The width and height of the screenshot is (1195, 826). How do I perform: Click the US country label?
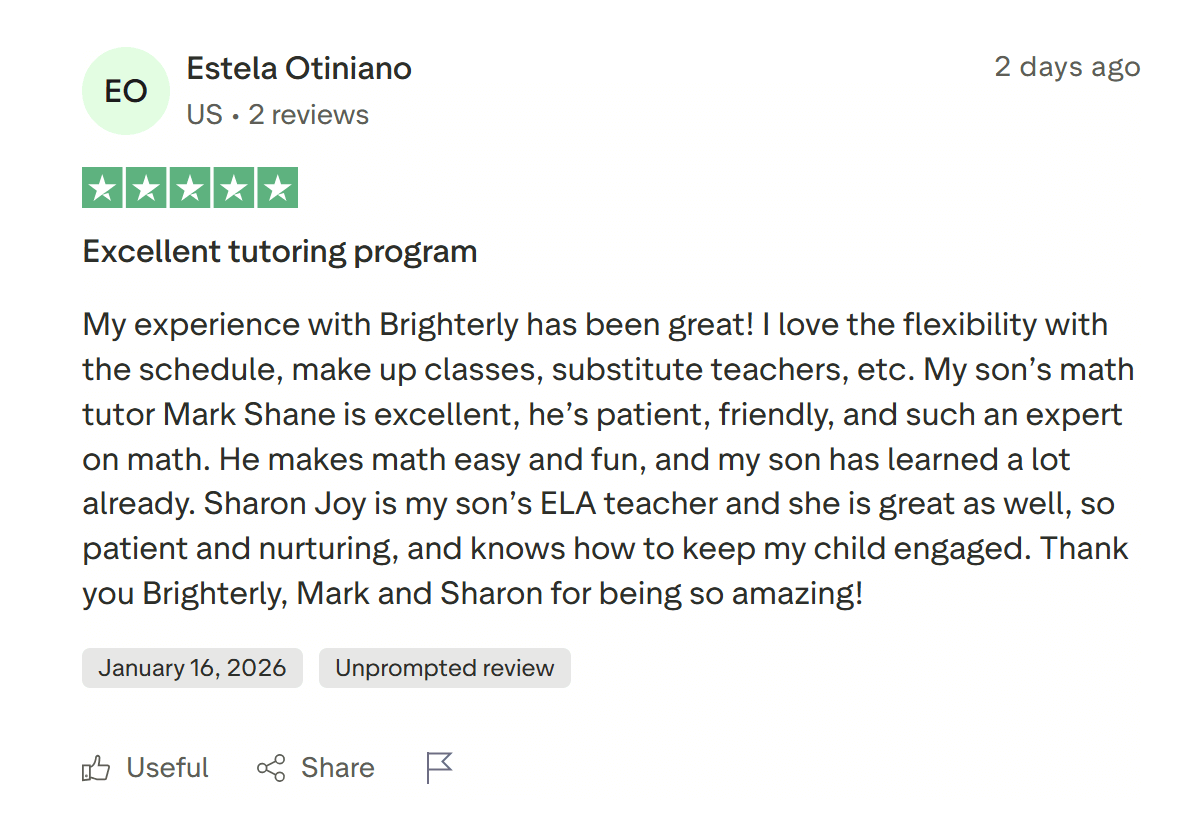click(204, 115)
